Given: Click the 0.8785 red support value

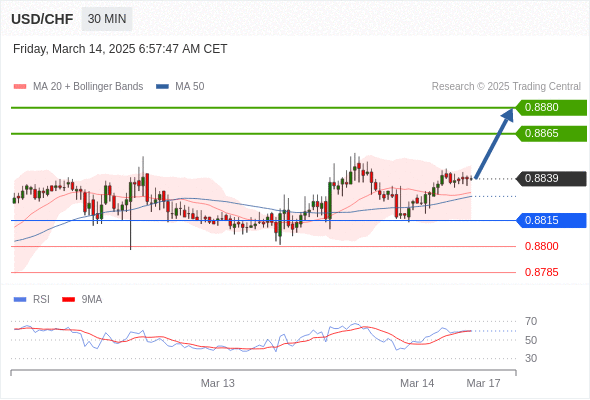Looking at the screenshot, I should point(541,272).
